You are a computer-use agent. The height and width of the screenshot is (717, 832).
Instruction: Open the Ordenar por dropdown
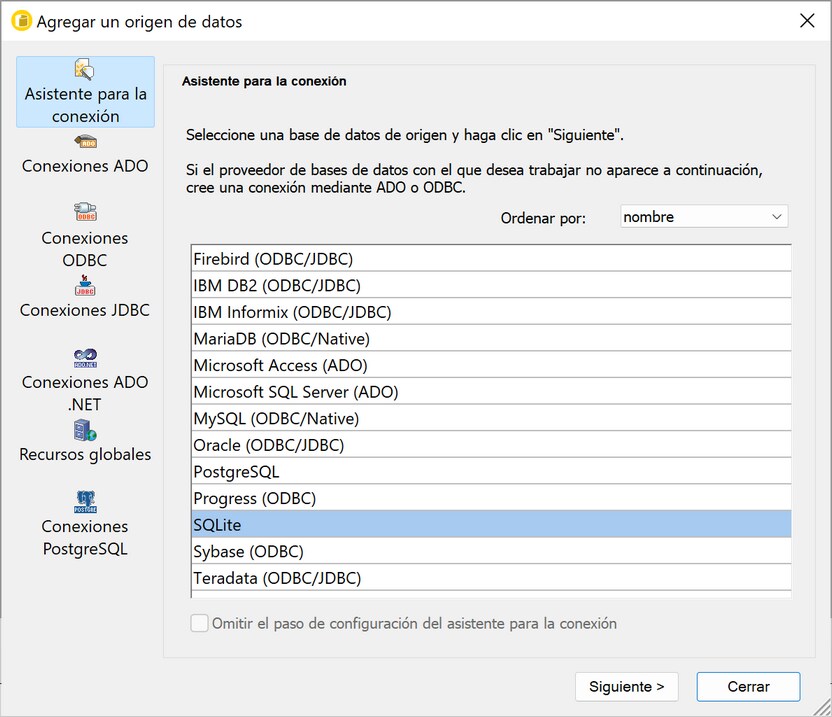(x=704, y=217)
